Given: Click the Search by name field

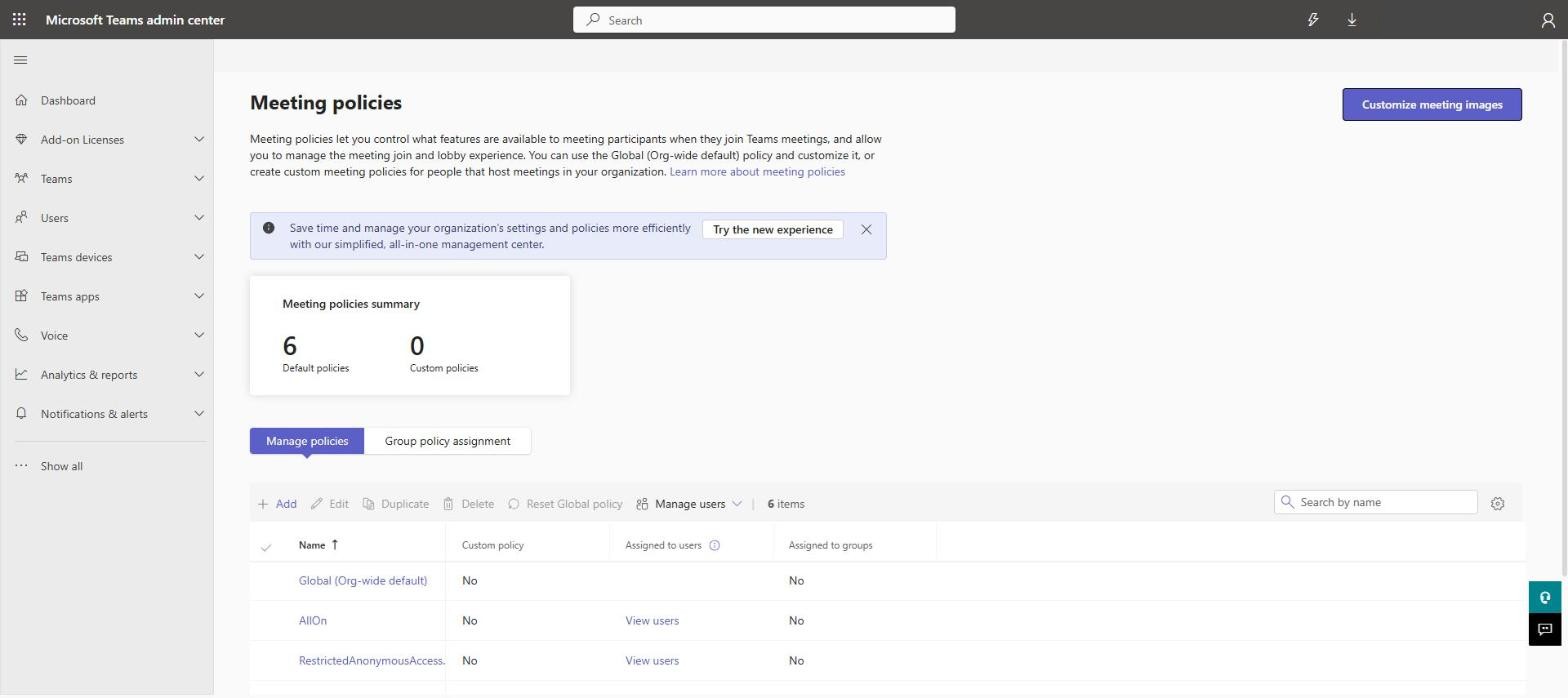Looking at the screenshot, I should coord(1376,502).
